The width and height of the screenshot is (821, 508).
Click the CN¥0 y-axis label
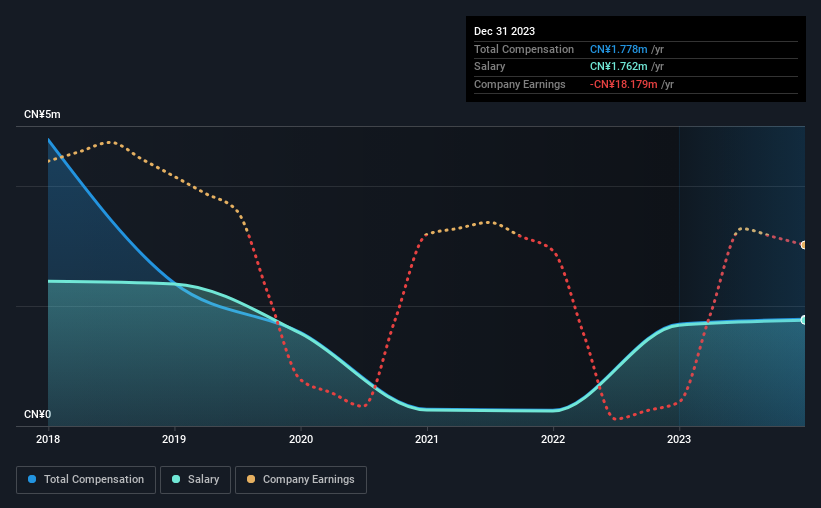(x=38, y=414)
